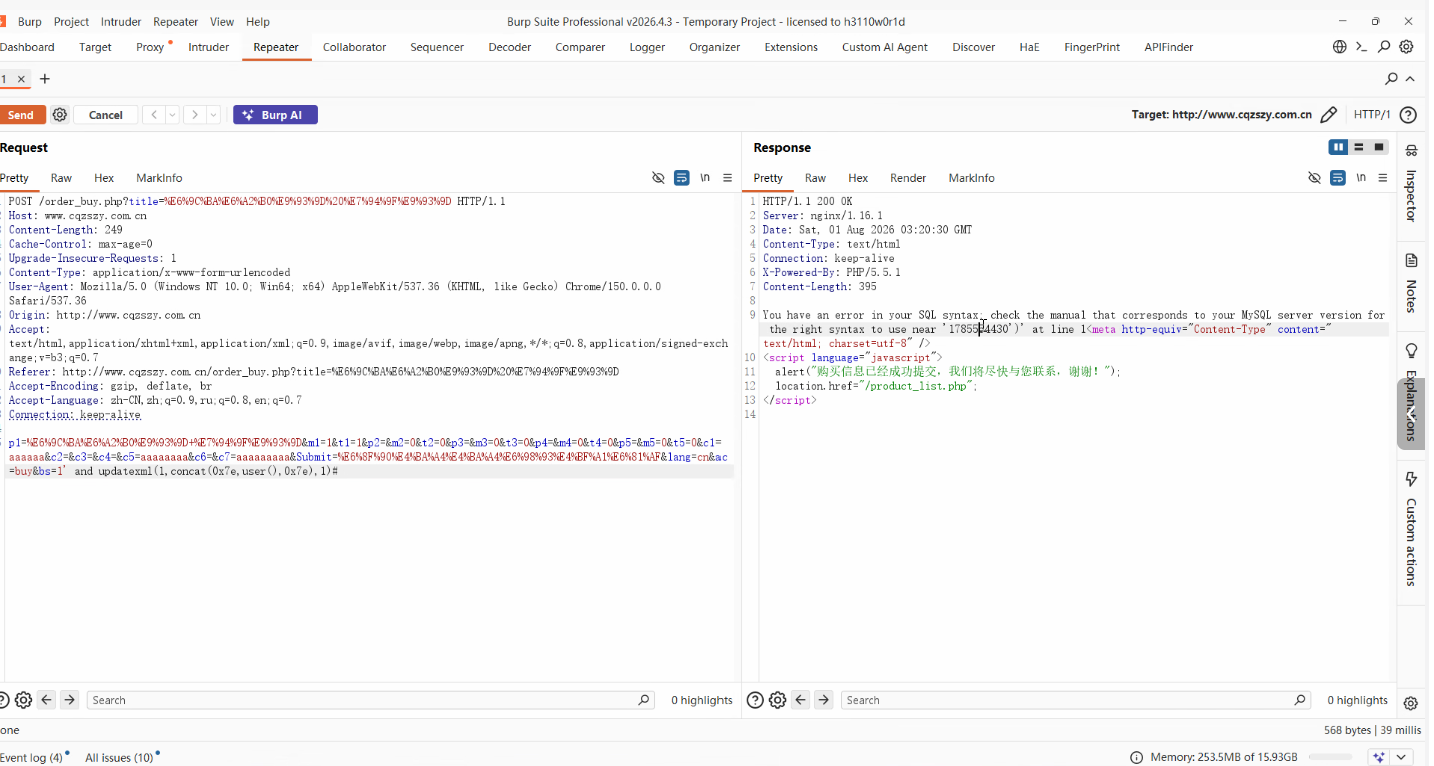Open the Burp menu
The width and height of the screenshot is (1434, 766).
pos(30,21)
